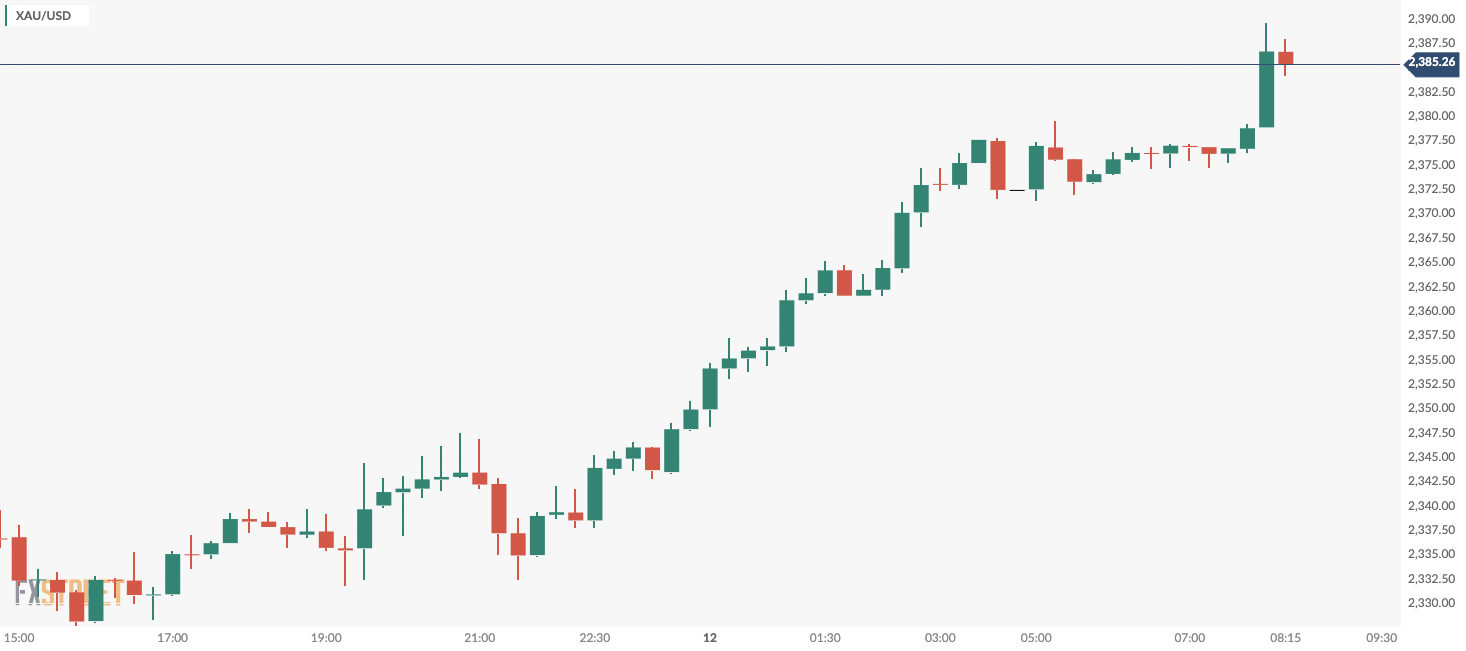This screenshot has height=651, width=1466.
Task: Click the green accent bar beside XAU/USD
Action: point(7,17)
